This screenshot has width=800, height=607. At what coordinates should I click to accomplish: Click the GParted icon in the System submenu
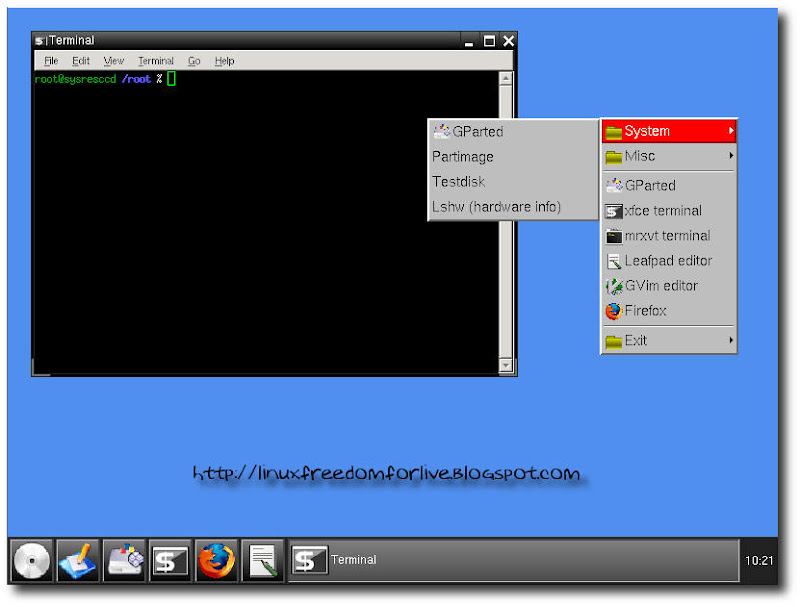point(441,131)
